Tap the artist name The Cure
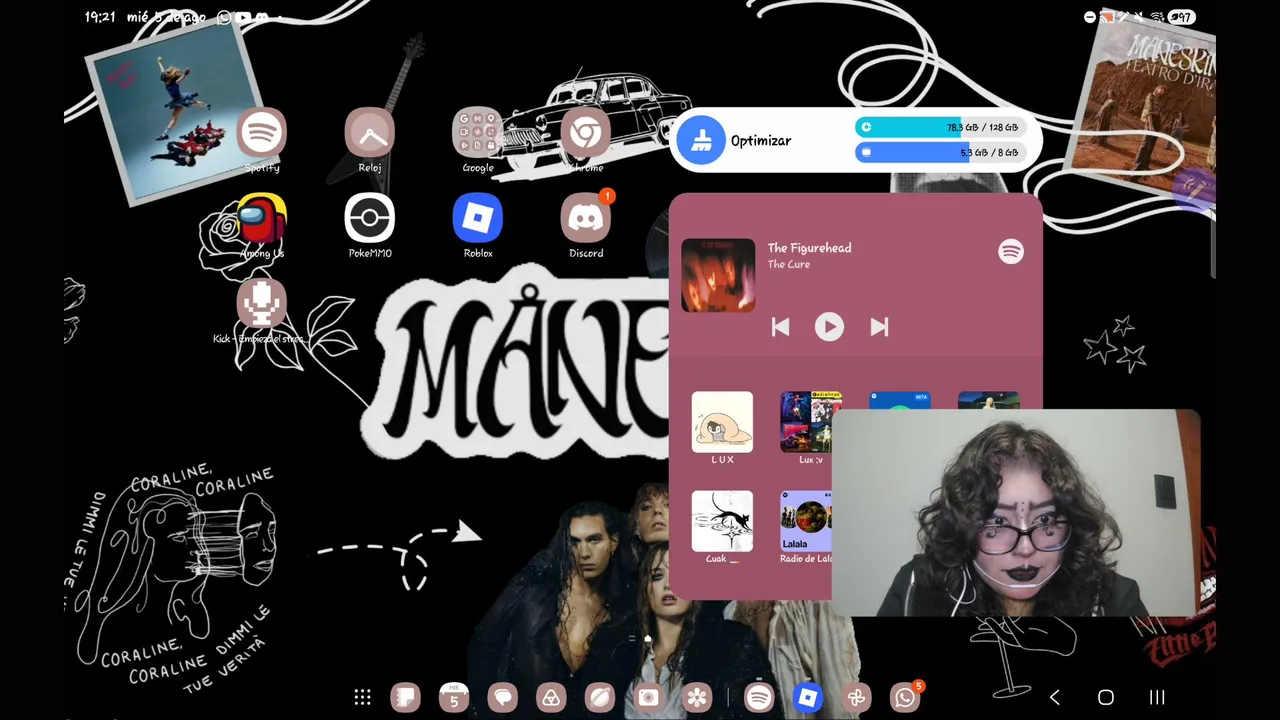The height and width of the screenshot is (720, 1280). point(789,264)
